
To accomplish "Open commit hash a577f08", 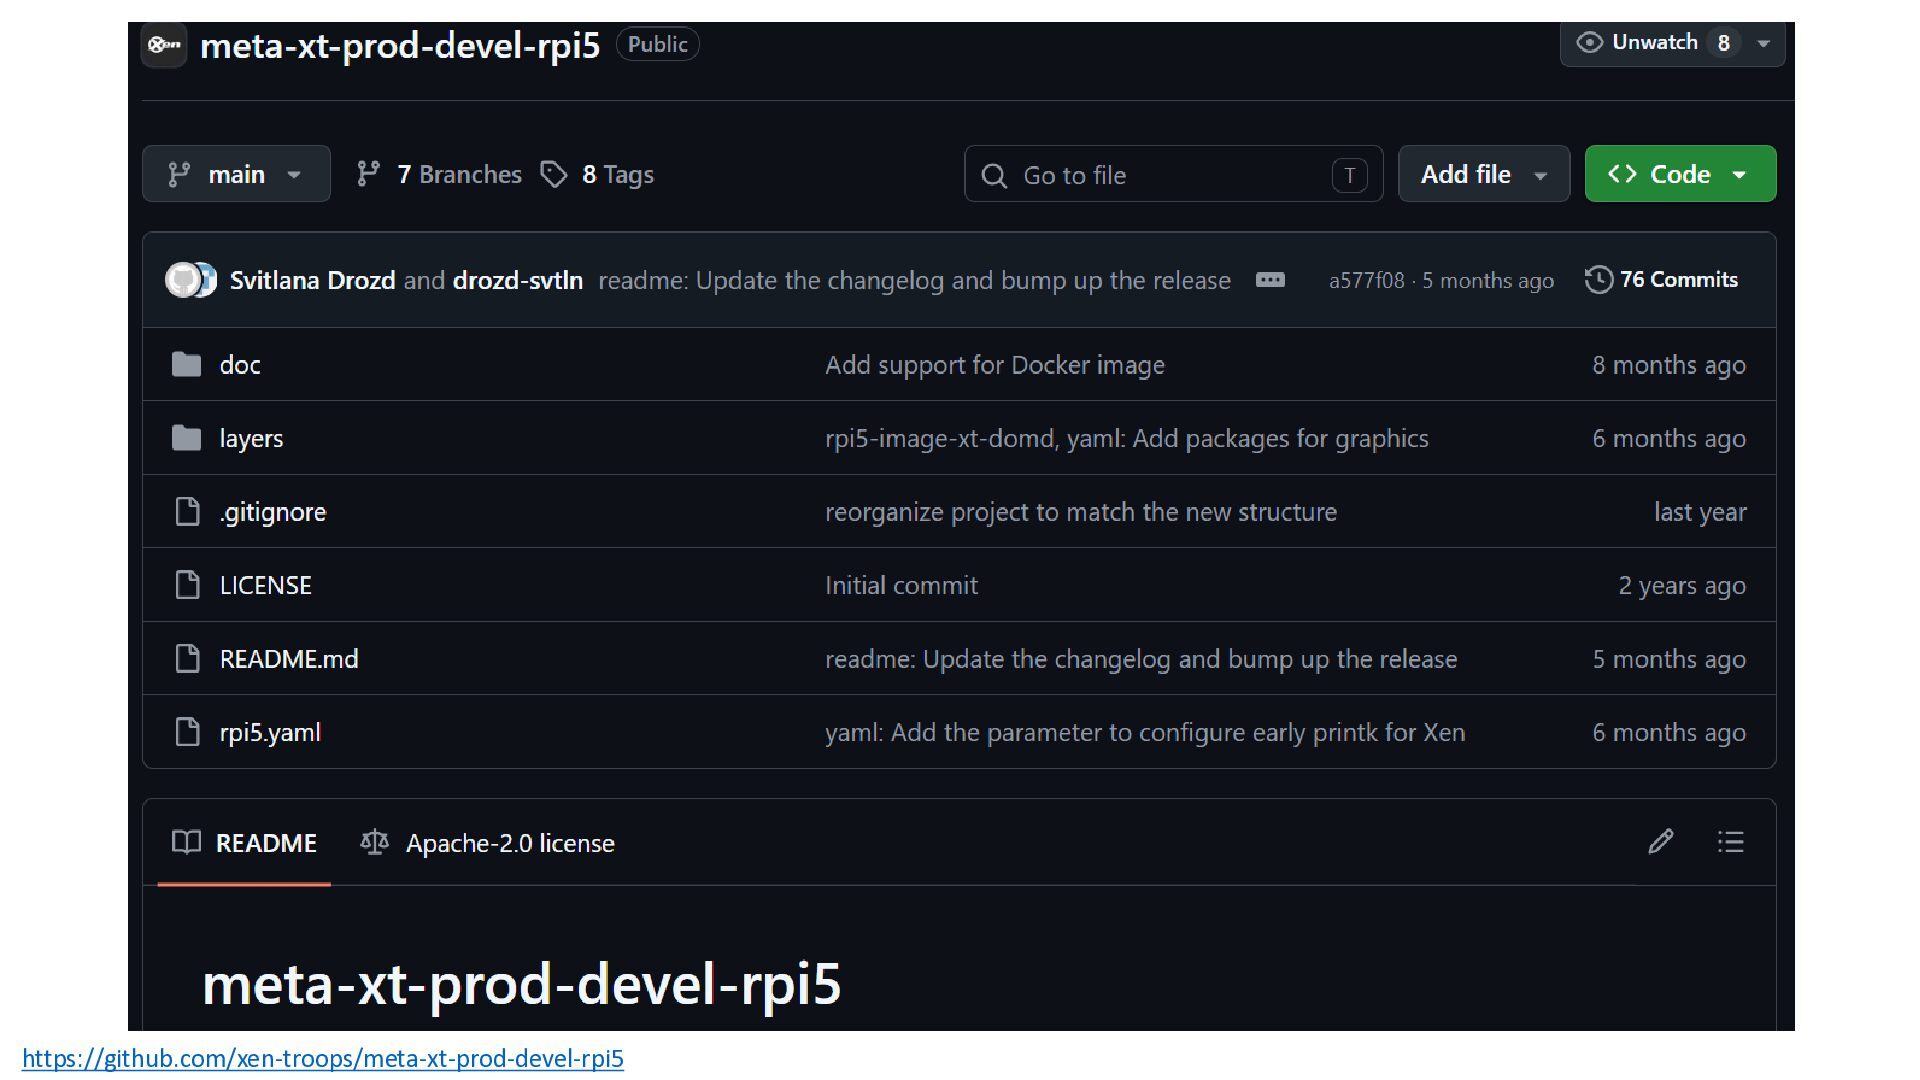I will [1366, 281].
